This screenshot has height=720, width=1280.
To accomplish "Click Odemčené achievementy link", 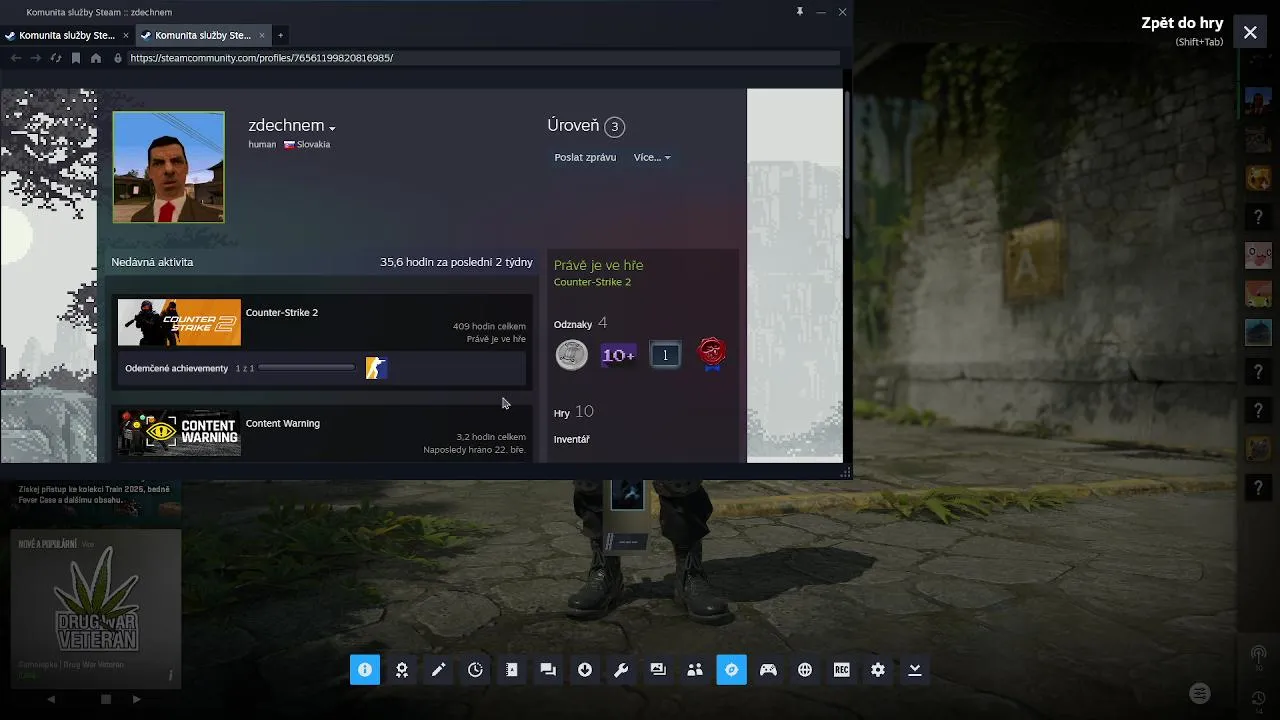I will [x=177, y=368].
